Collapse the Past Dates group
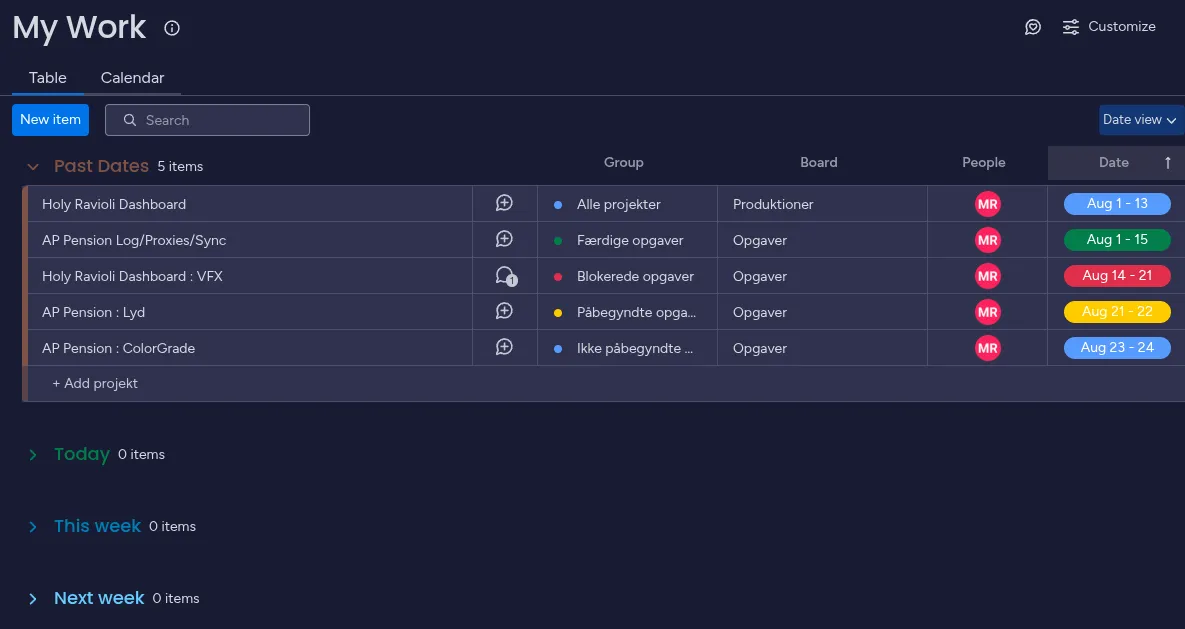The width and height of the screenshot is (1185, 629). tap(33, 167)
